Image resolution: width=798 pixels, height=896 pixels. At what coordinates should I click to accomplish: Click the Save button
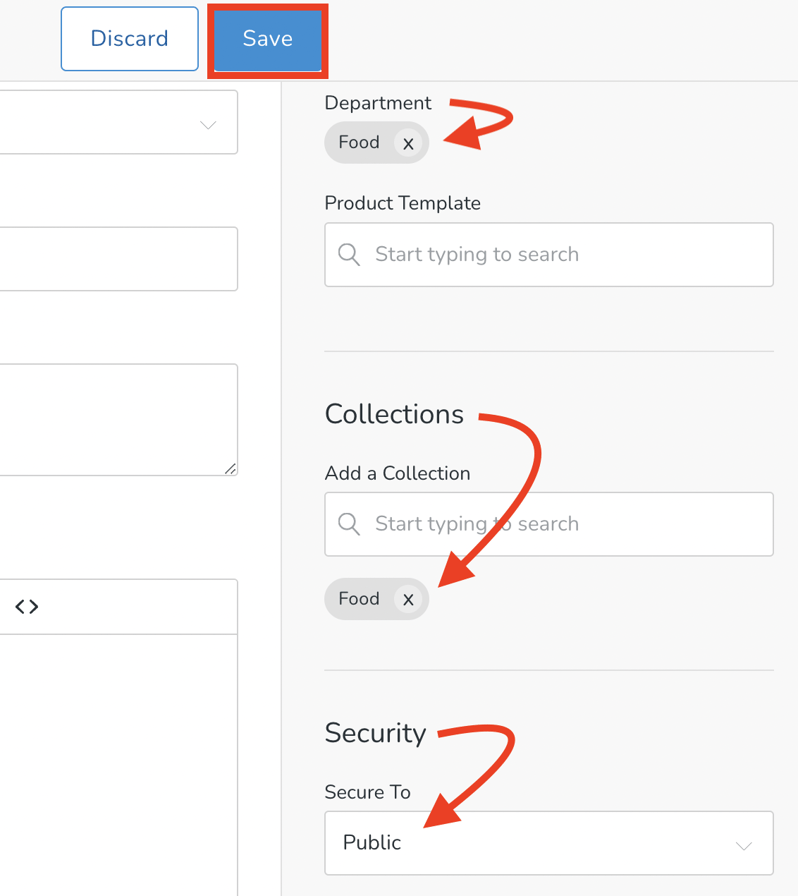[266, 39]
